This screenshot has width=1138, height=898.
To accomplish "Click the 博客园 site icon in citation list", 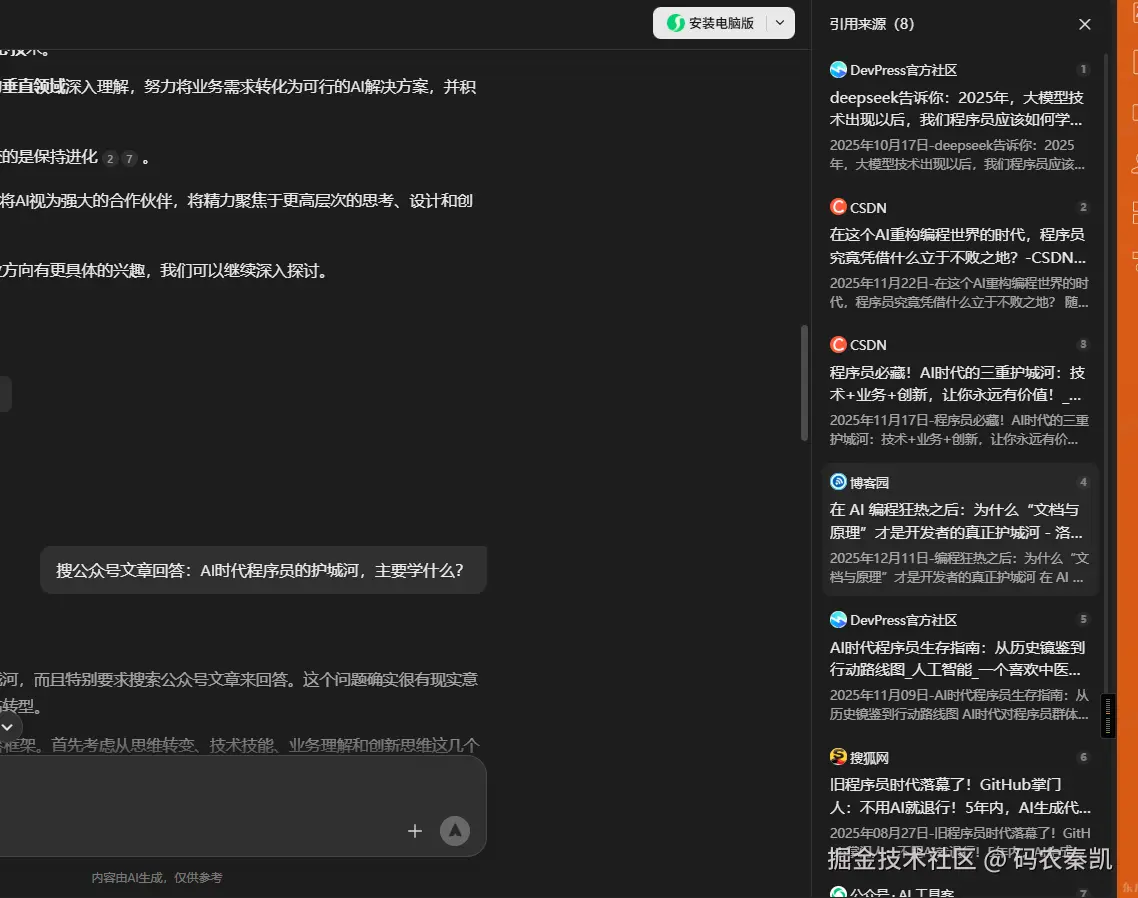I will 837,482.
